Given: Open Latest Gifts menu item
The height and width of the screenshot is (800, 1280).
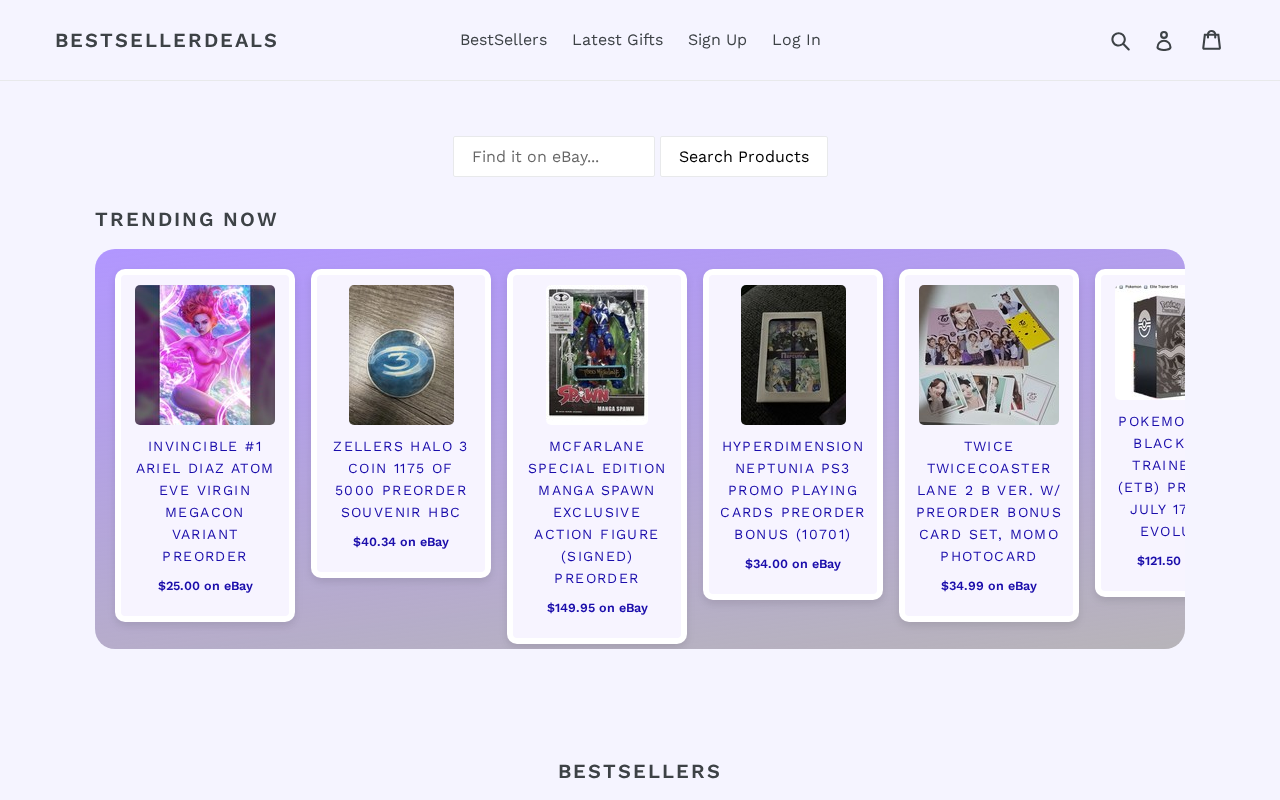Looking at the screenshot, I should point(617,40).
